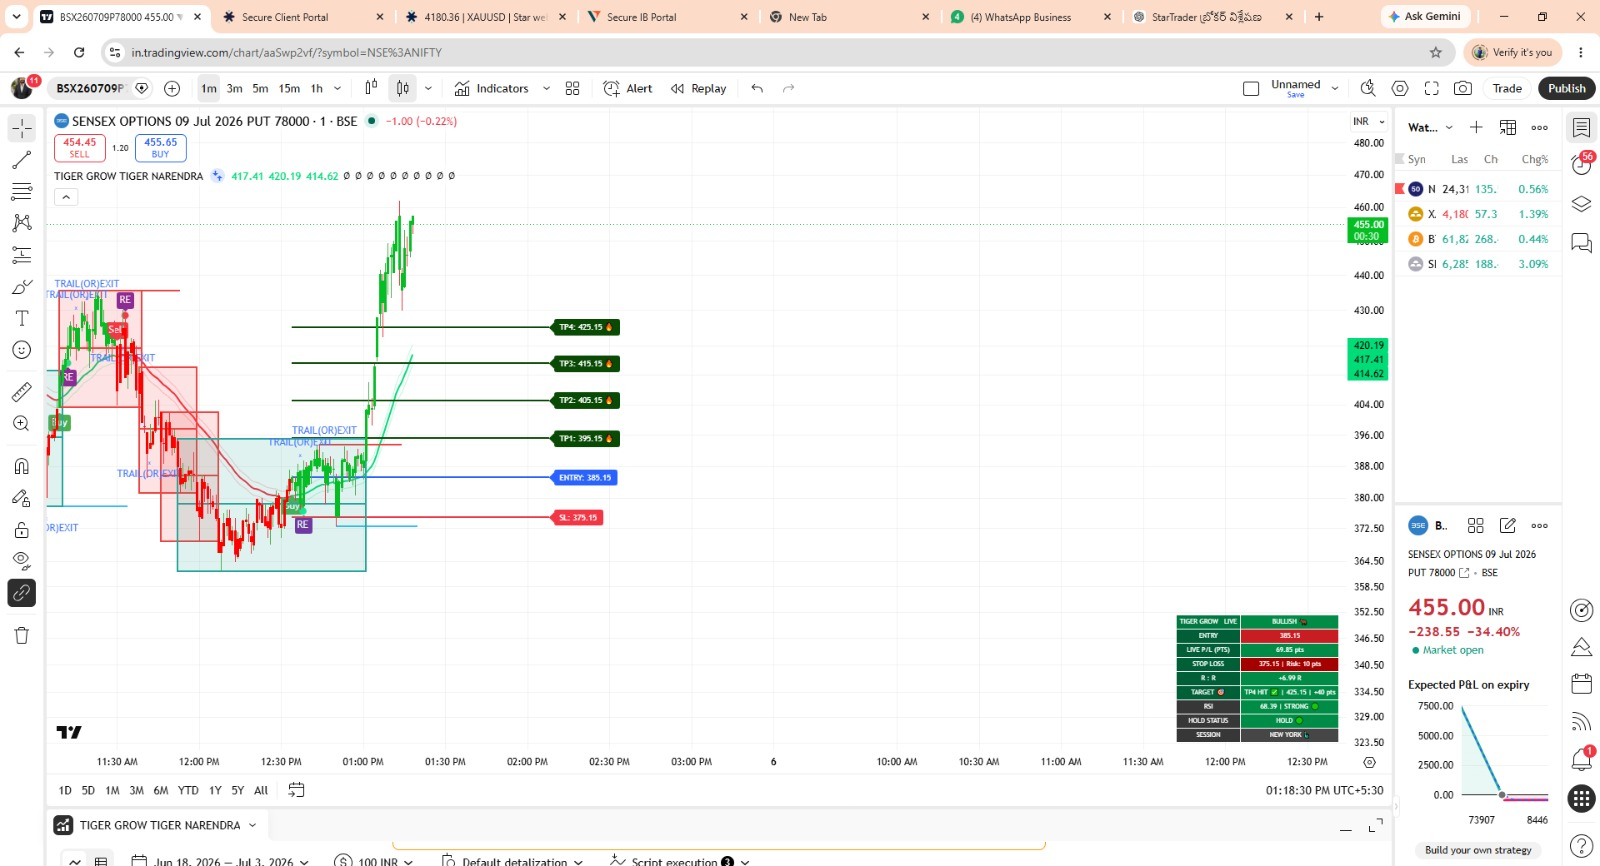Publish the chart idea
This screenshot has width=1600, height=866.
[1567, 88]
